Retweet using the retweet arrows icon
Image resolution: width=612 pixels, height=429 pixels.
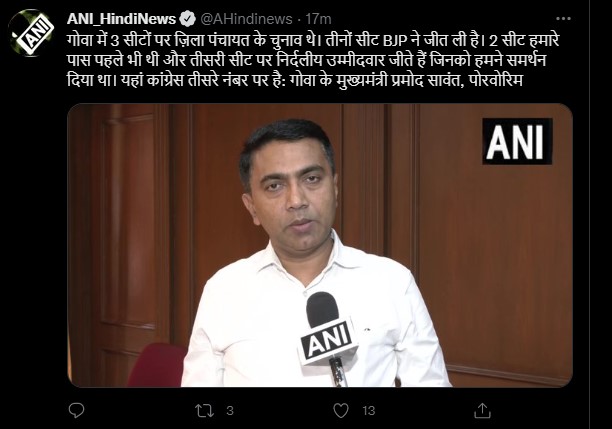point(205,410)
